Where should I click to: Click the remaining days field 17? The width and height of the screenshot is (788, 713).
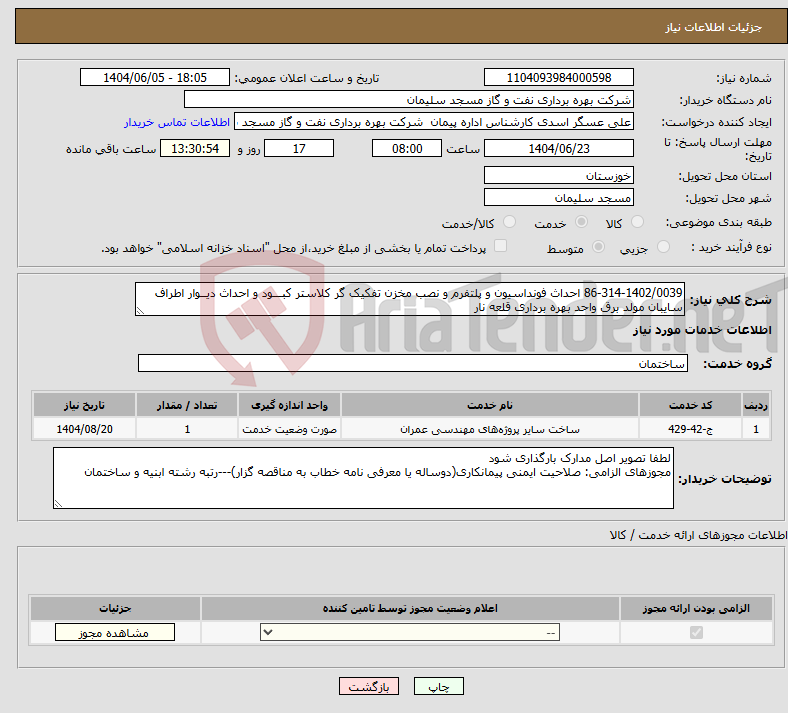coord(299,148)
